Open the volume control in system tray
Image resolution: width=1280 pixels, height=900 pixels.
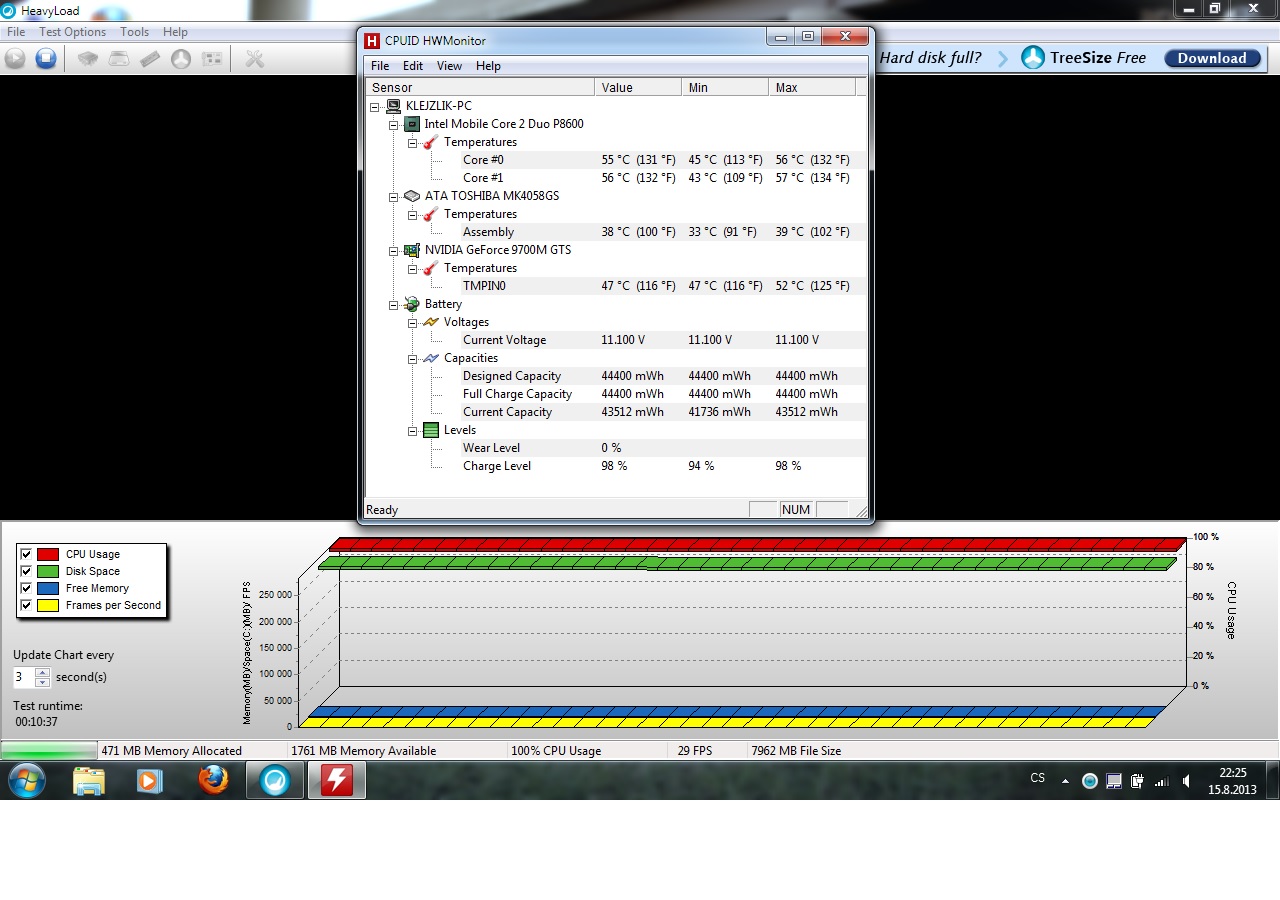click(x=1186, y=781)
